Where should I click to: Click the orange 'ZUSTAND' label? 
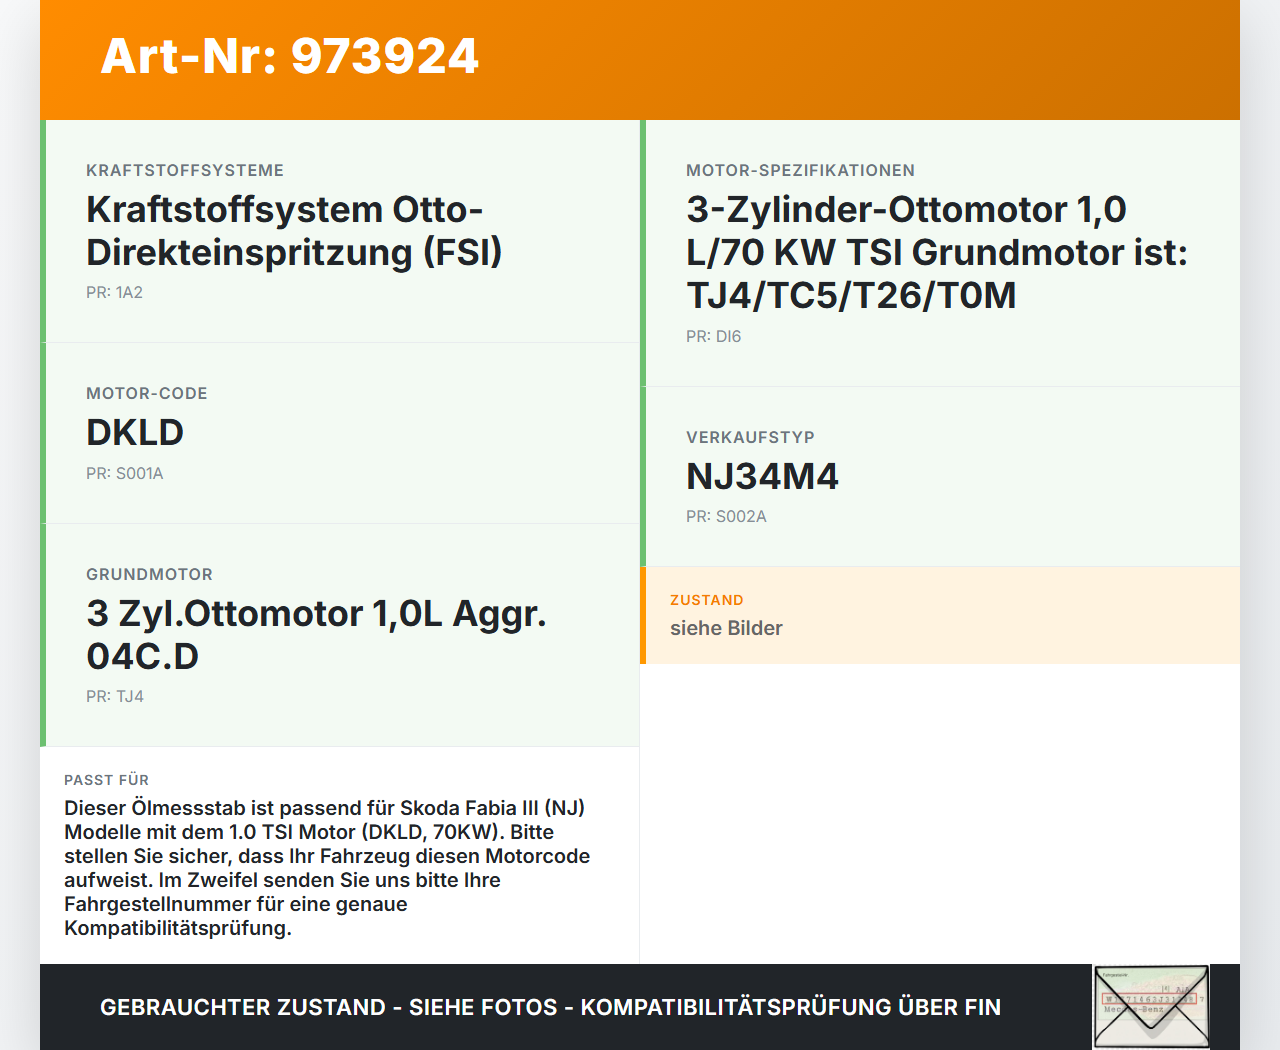[x=707, y=600]
